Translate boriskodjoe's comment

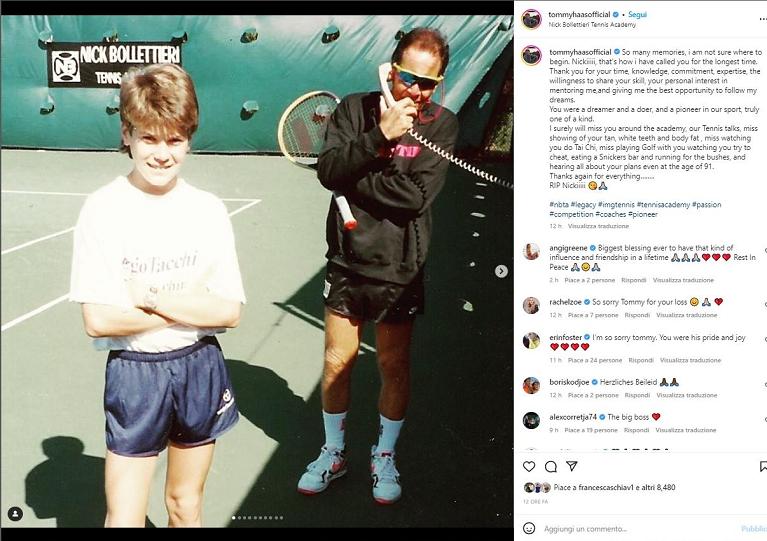tap(687, 395)
